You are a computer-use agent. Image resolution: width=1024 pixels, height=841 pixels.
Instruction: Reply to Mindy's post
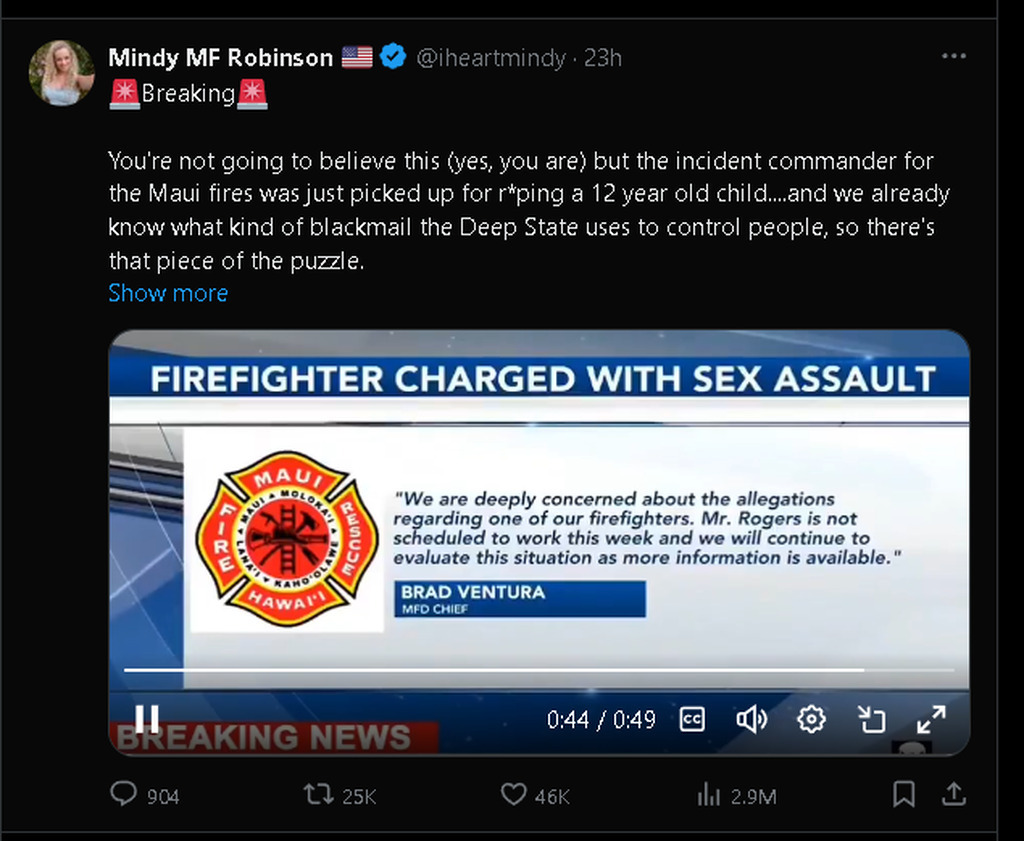pyautogui.click(x=124, y=795)
